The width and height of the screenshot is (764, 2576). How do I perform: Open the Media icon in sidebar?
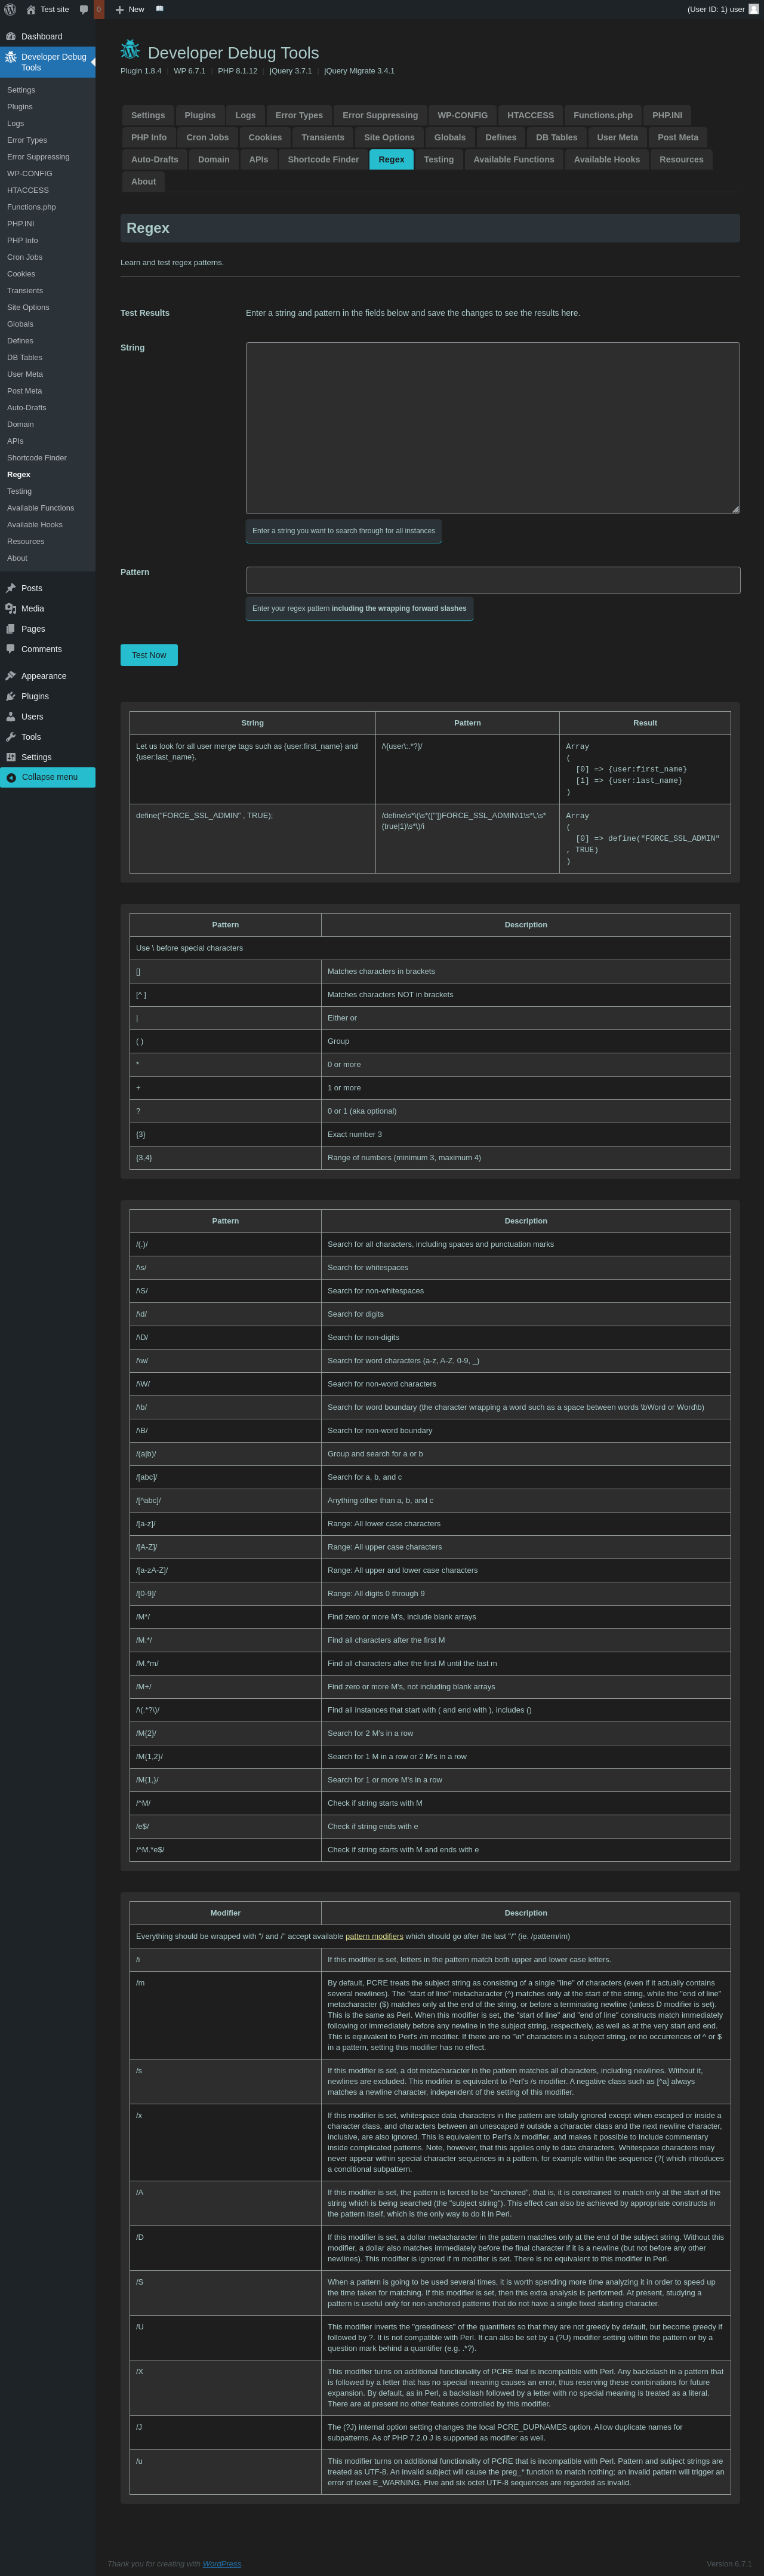pyautogui.click(x=10, y=608)
